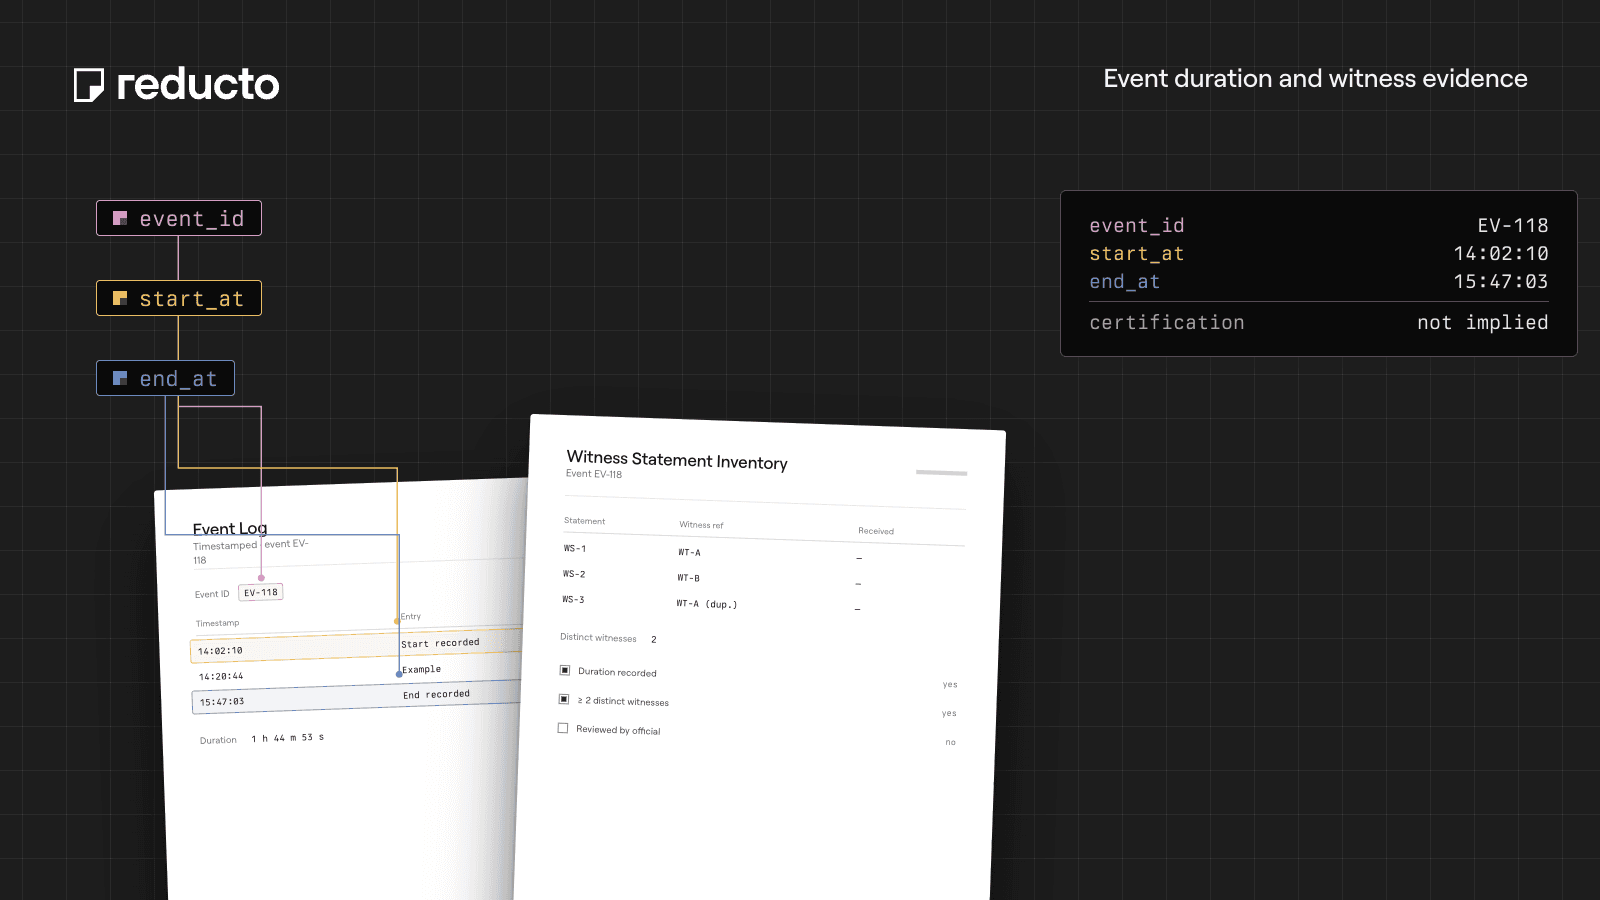
Task: Click the Witness Statement Inventory title
Action: 677,460
